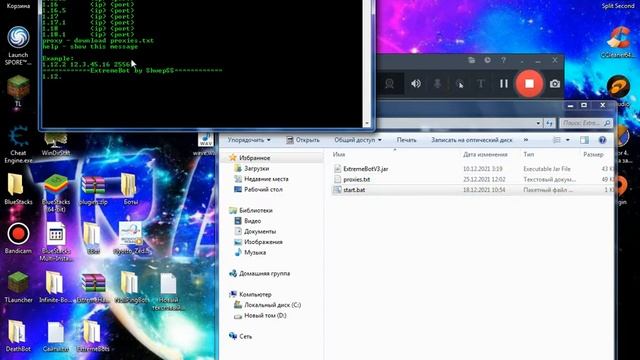Open Документы library
The height and width of the screenshot is (360, 640).
pos(260,231)
